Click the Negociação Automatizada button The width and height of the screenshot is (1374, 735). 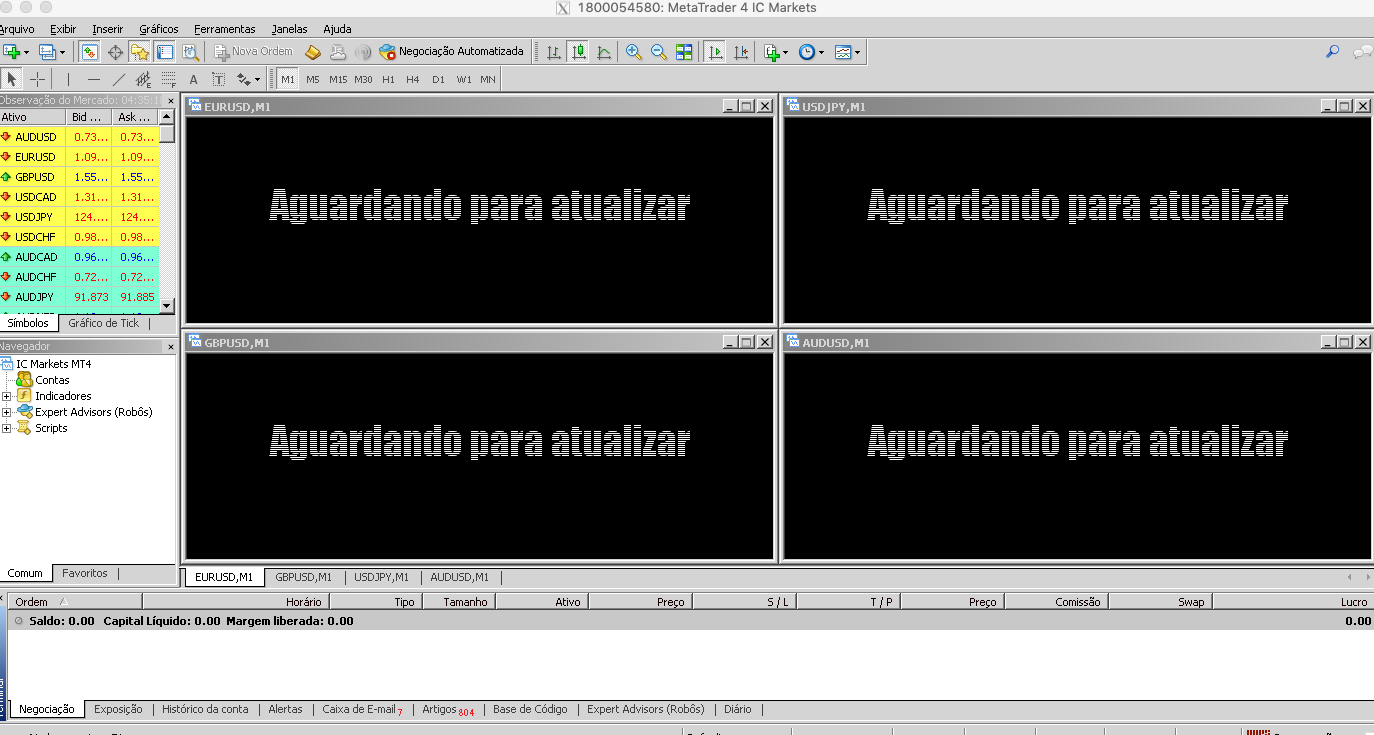click(x=452, y=52)
